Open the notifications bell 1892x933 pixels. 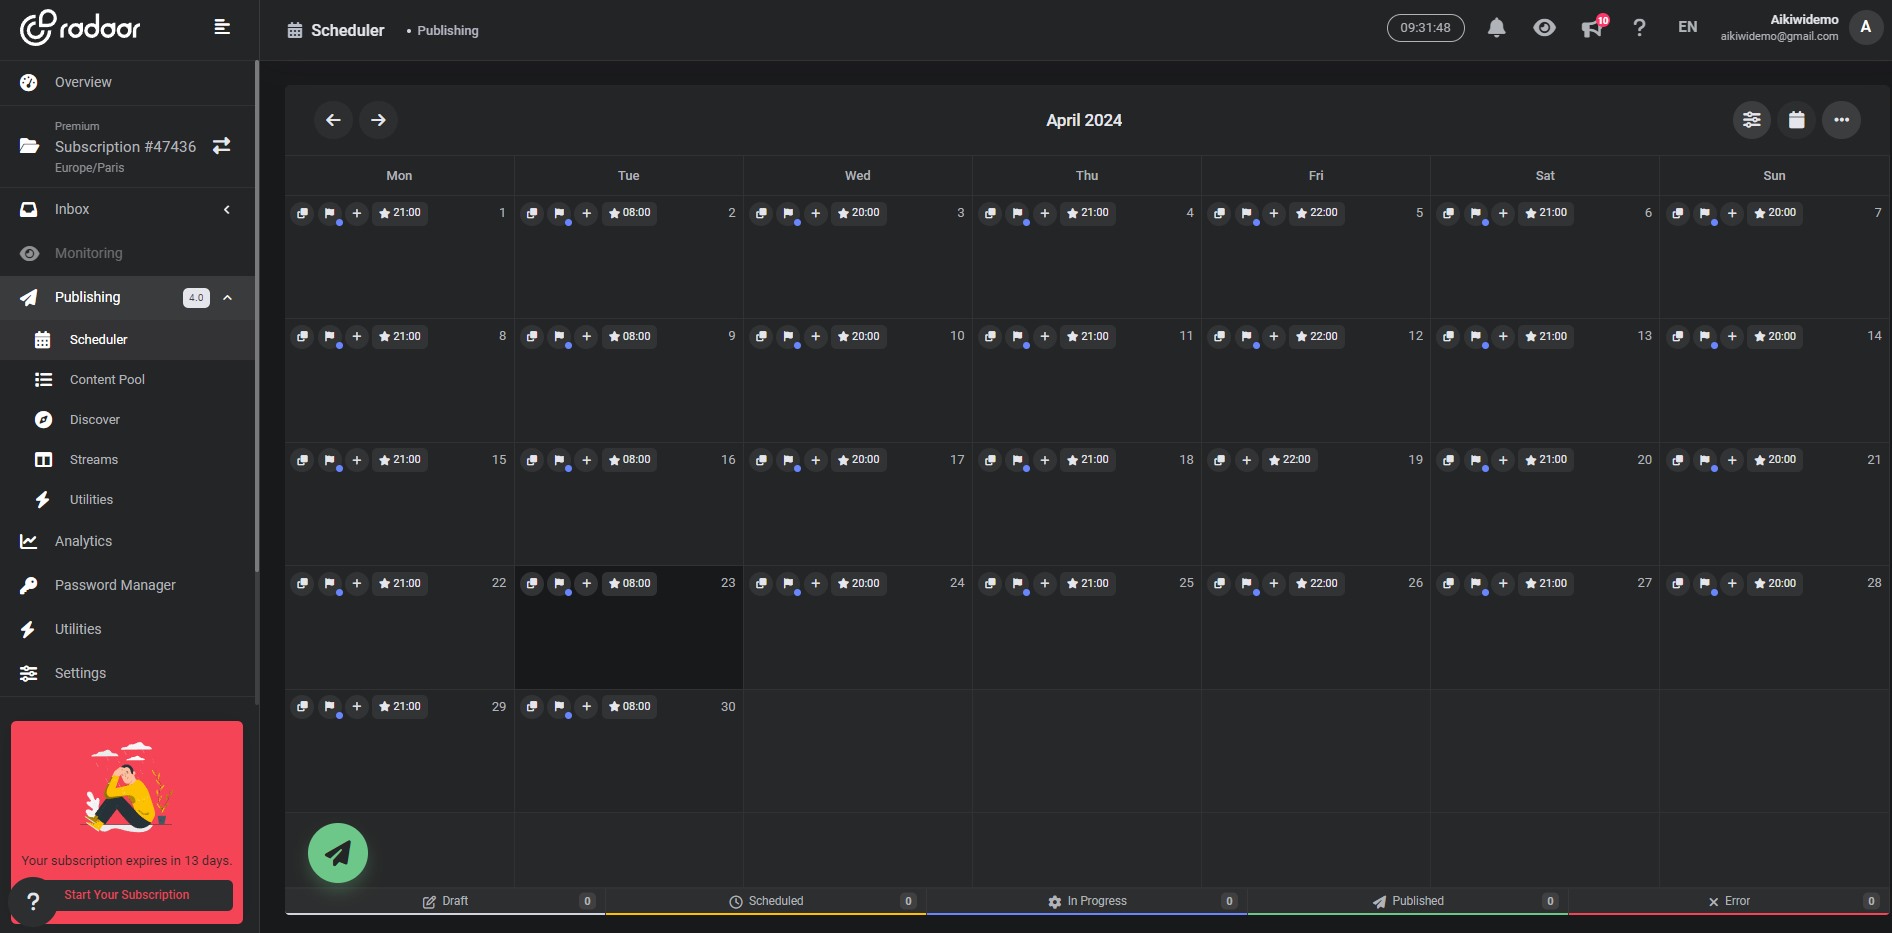coord(1496,28)
